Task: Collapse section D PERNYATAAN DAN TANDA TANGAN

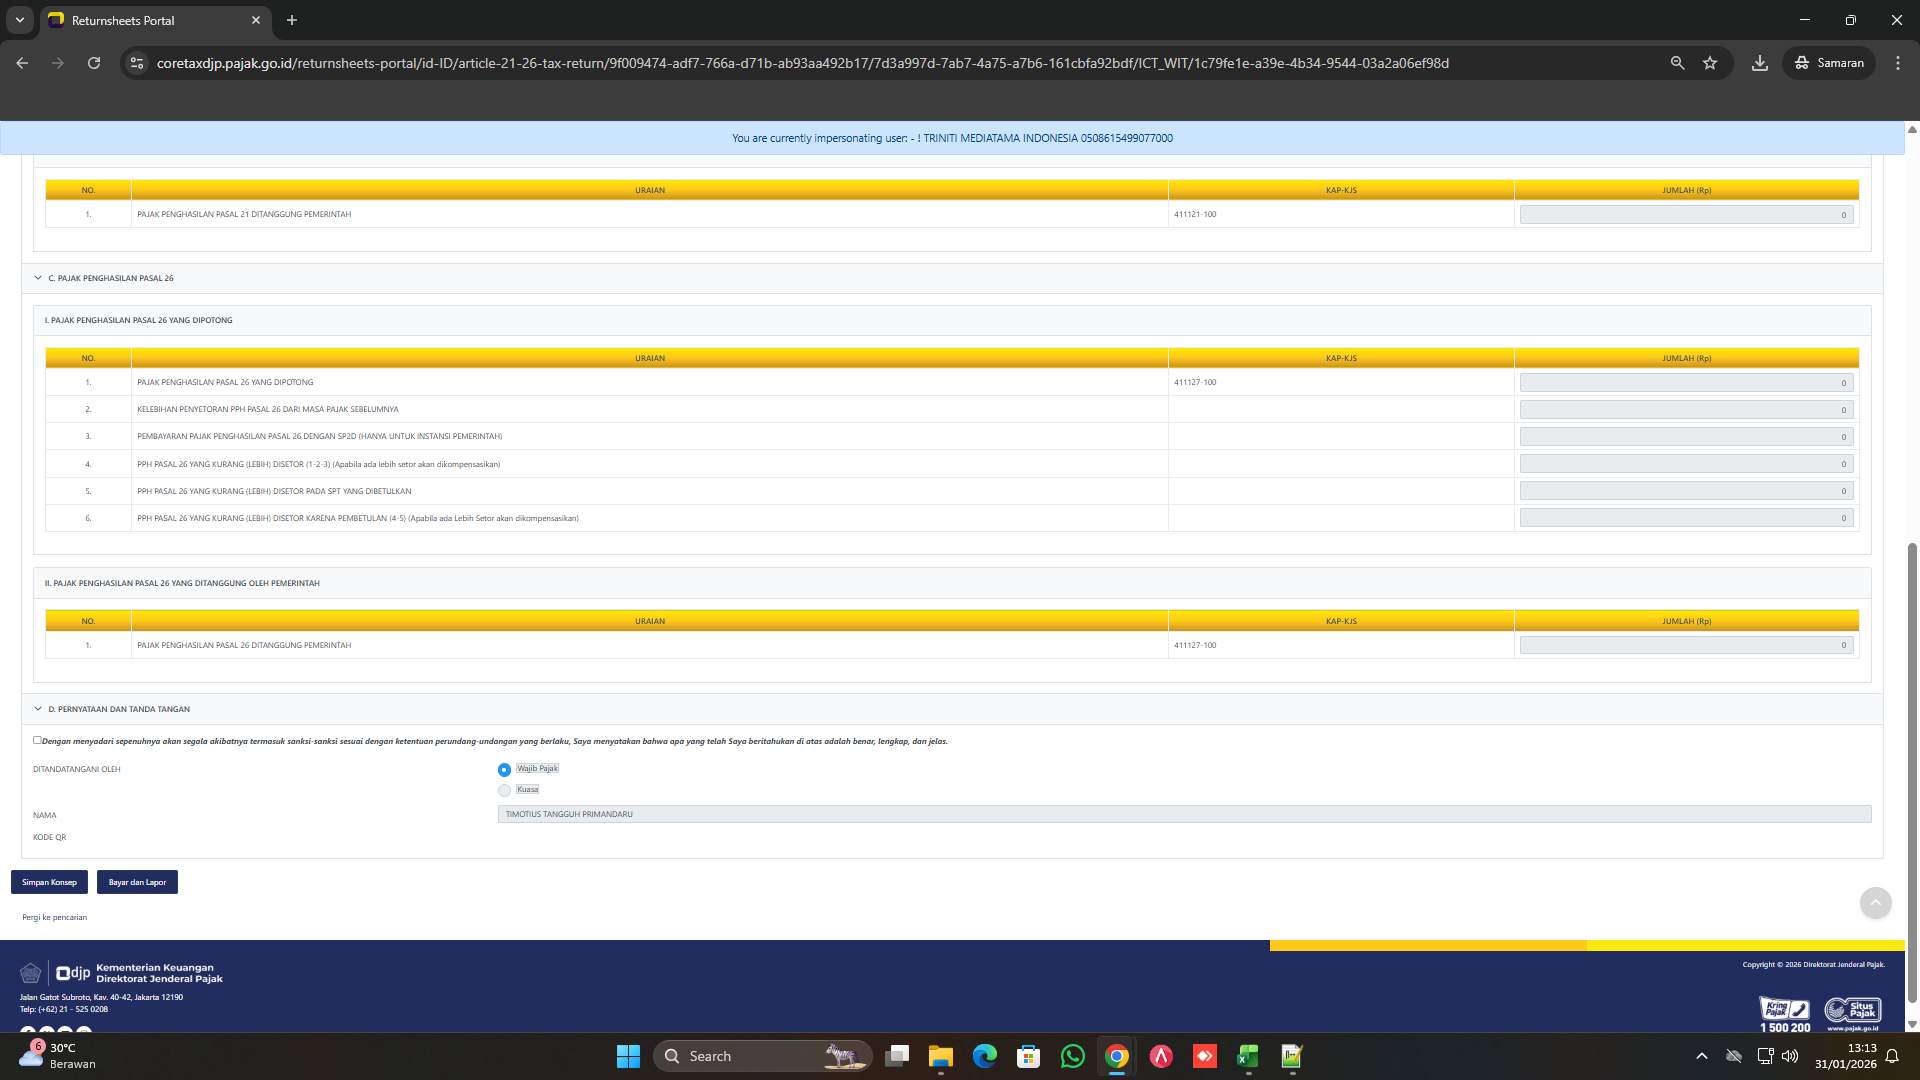Action: coord(38,708)
